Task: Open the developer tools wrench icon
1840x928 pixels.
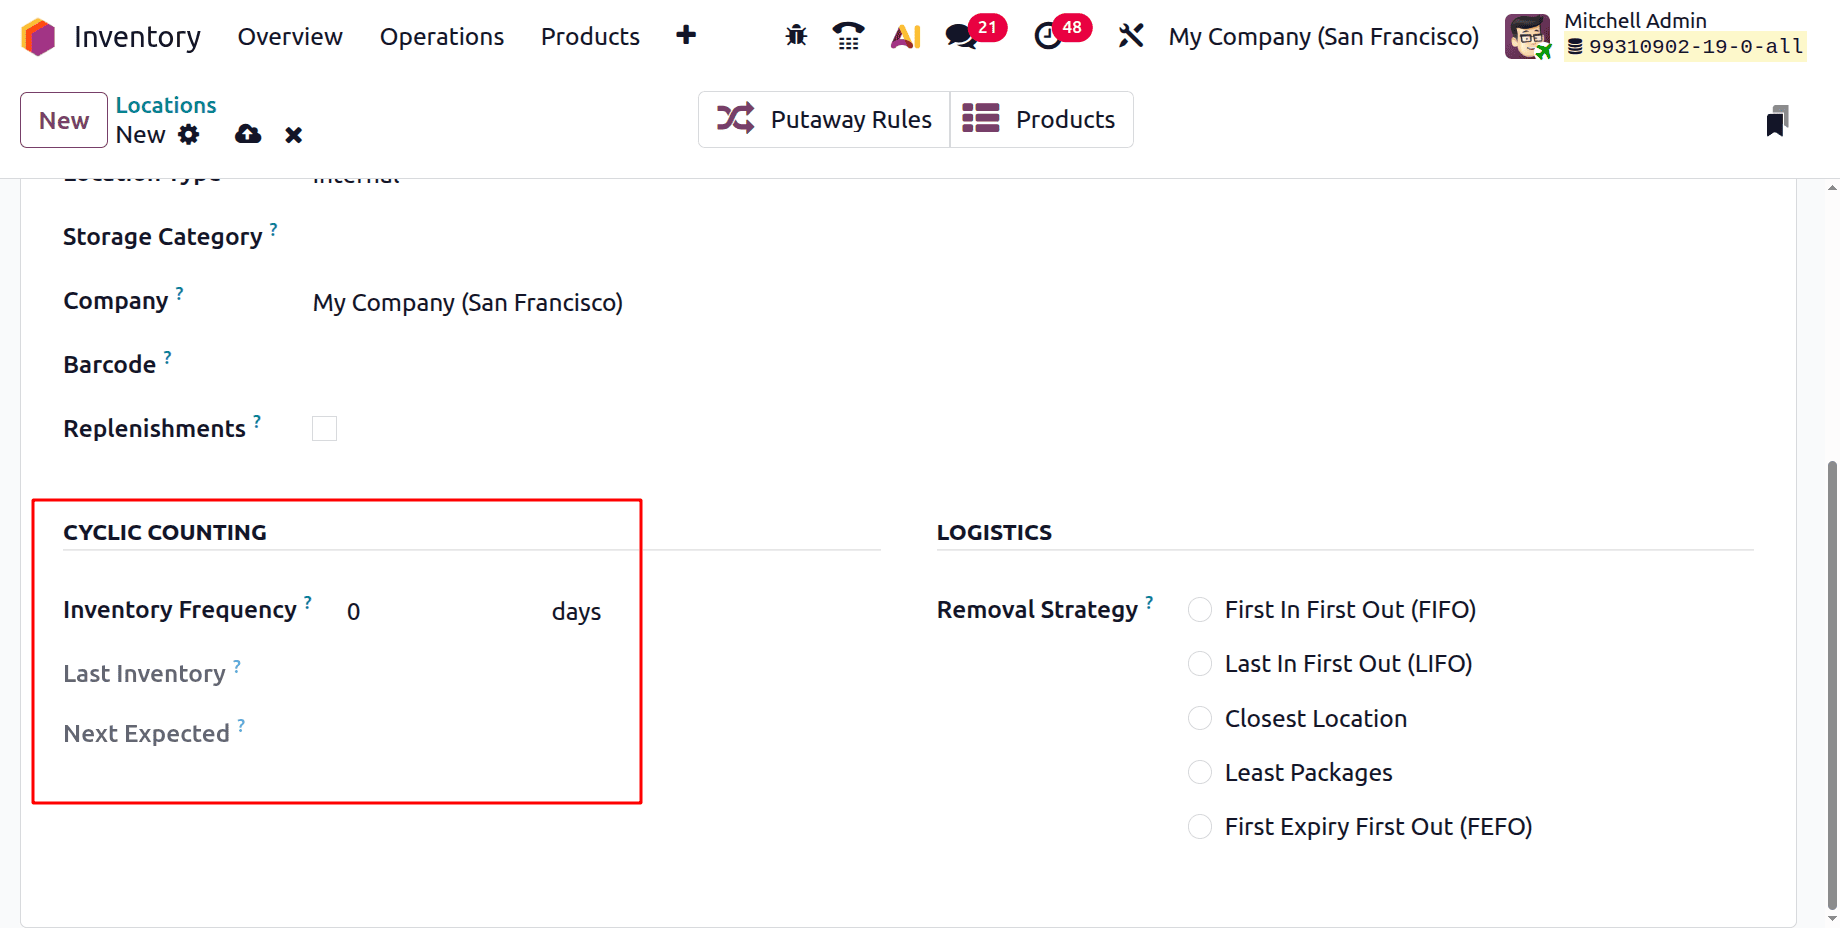Action: click(x=1130, y=35)
